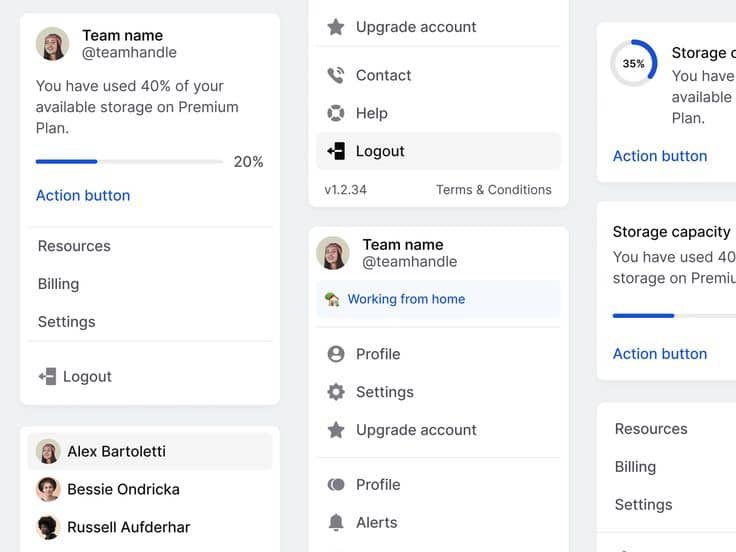Click Action button under 35% storage card
Image resolution: width=736 pixels, height=552 pixels.
pyautogui.click(x=660, y=156)
